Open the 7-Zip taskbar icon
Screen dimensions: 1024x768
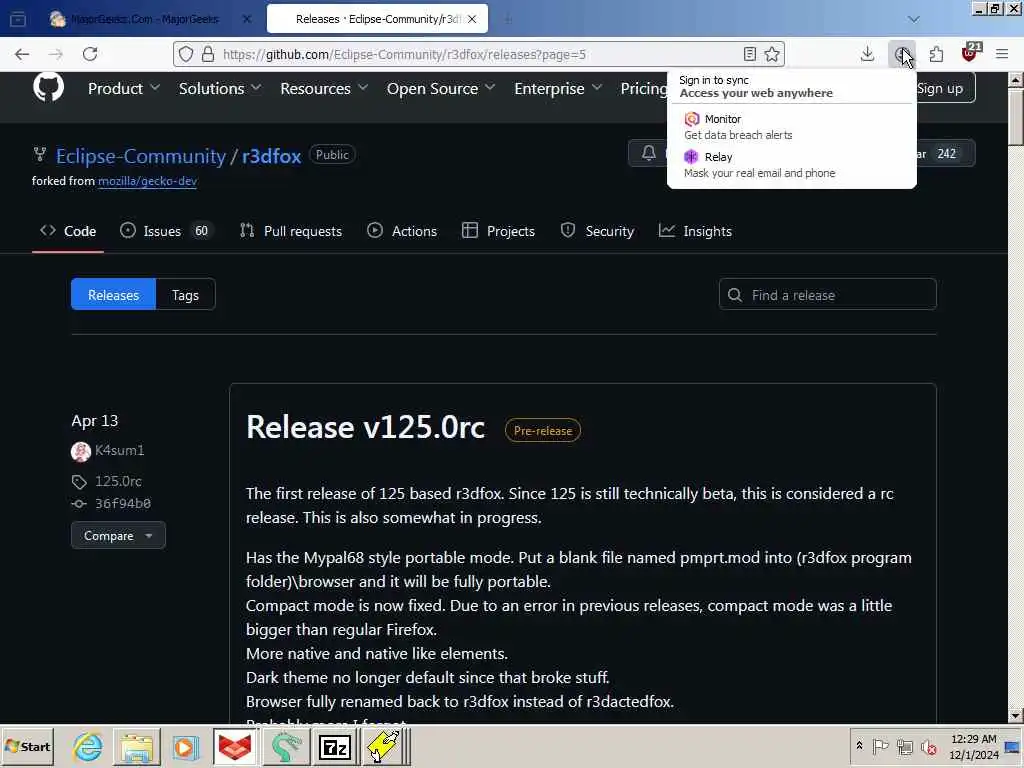pyautogui.click(x=334, y=747)
